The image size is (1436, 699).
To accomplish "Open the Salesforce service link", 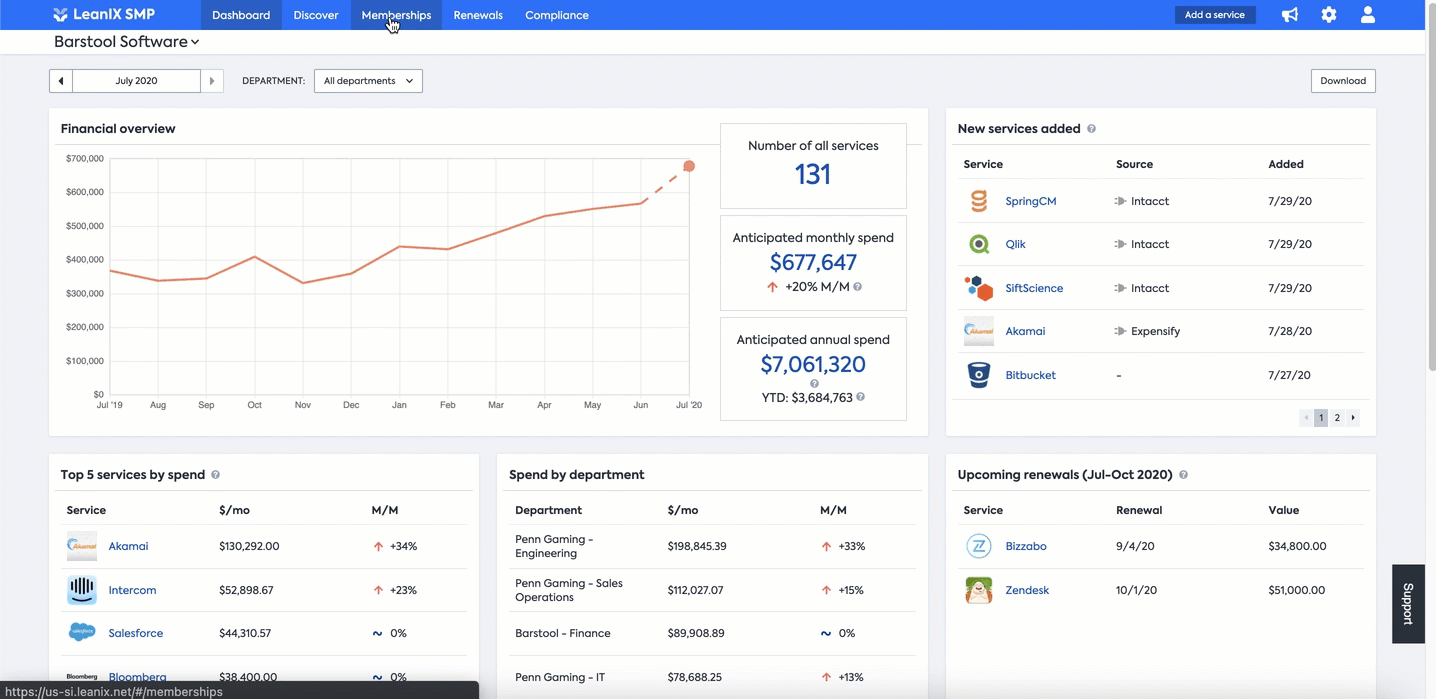I will (x=136, y=633).
